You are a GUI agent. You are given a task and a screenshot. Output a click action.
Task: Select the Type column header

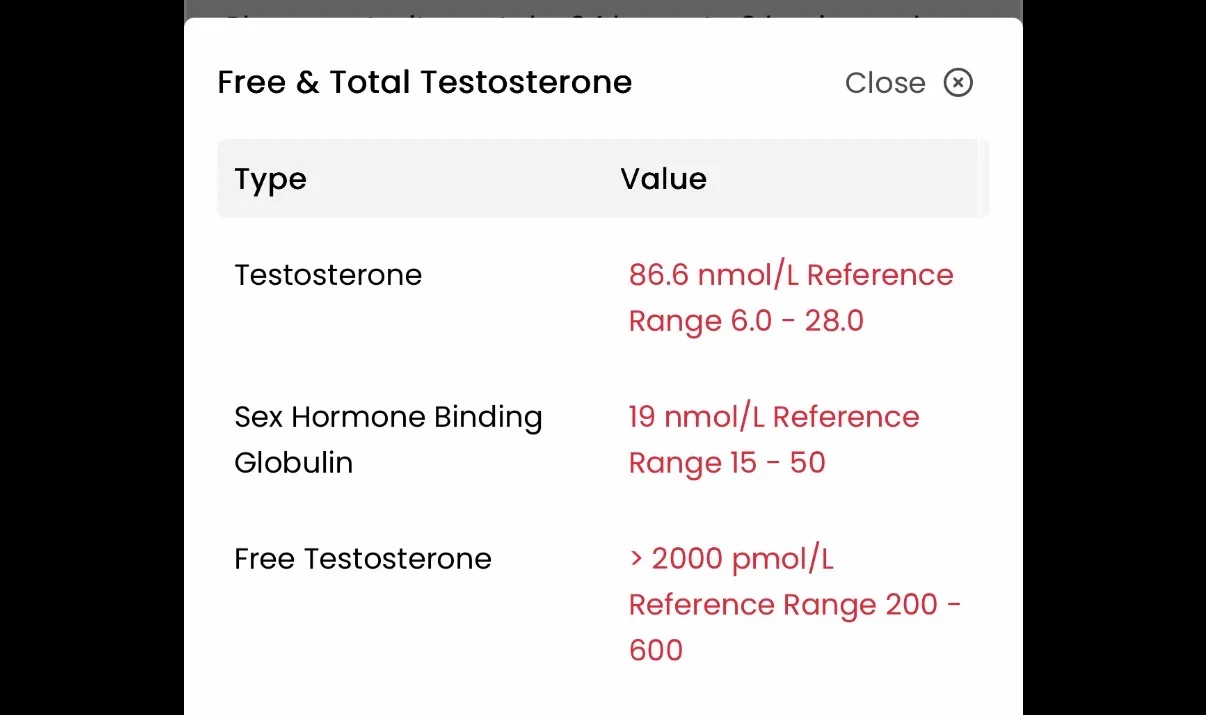coord(270,179)
